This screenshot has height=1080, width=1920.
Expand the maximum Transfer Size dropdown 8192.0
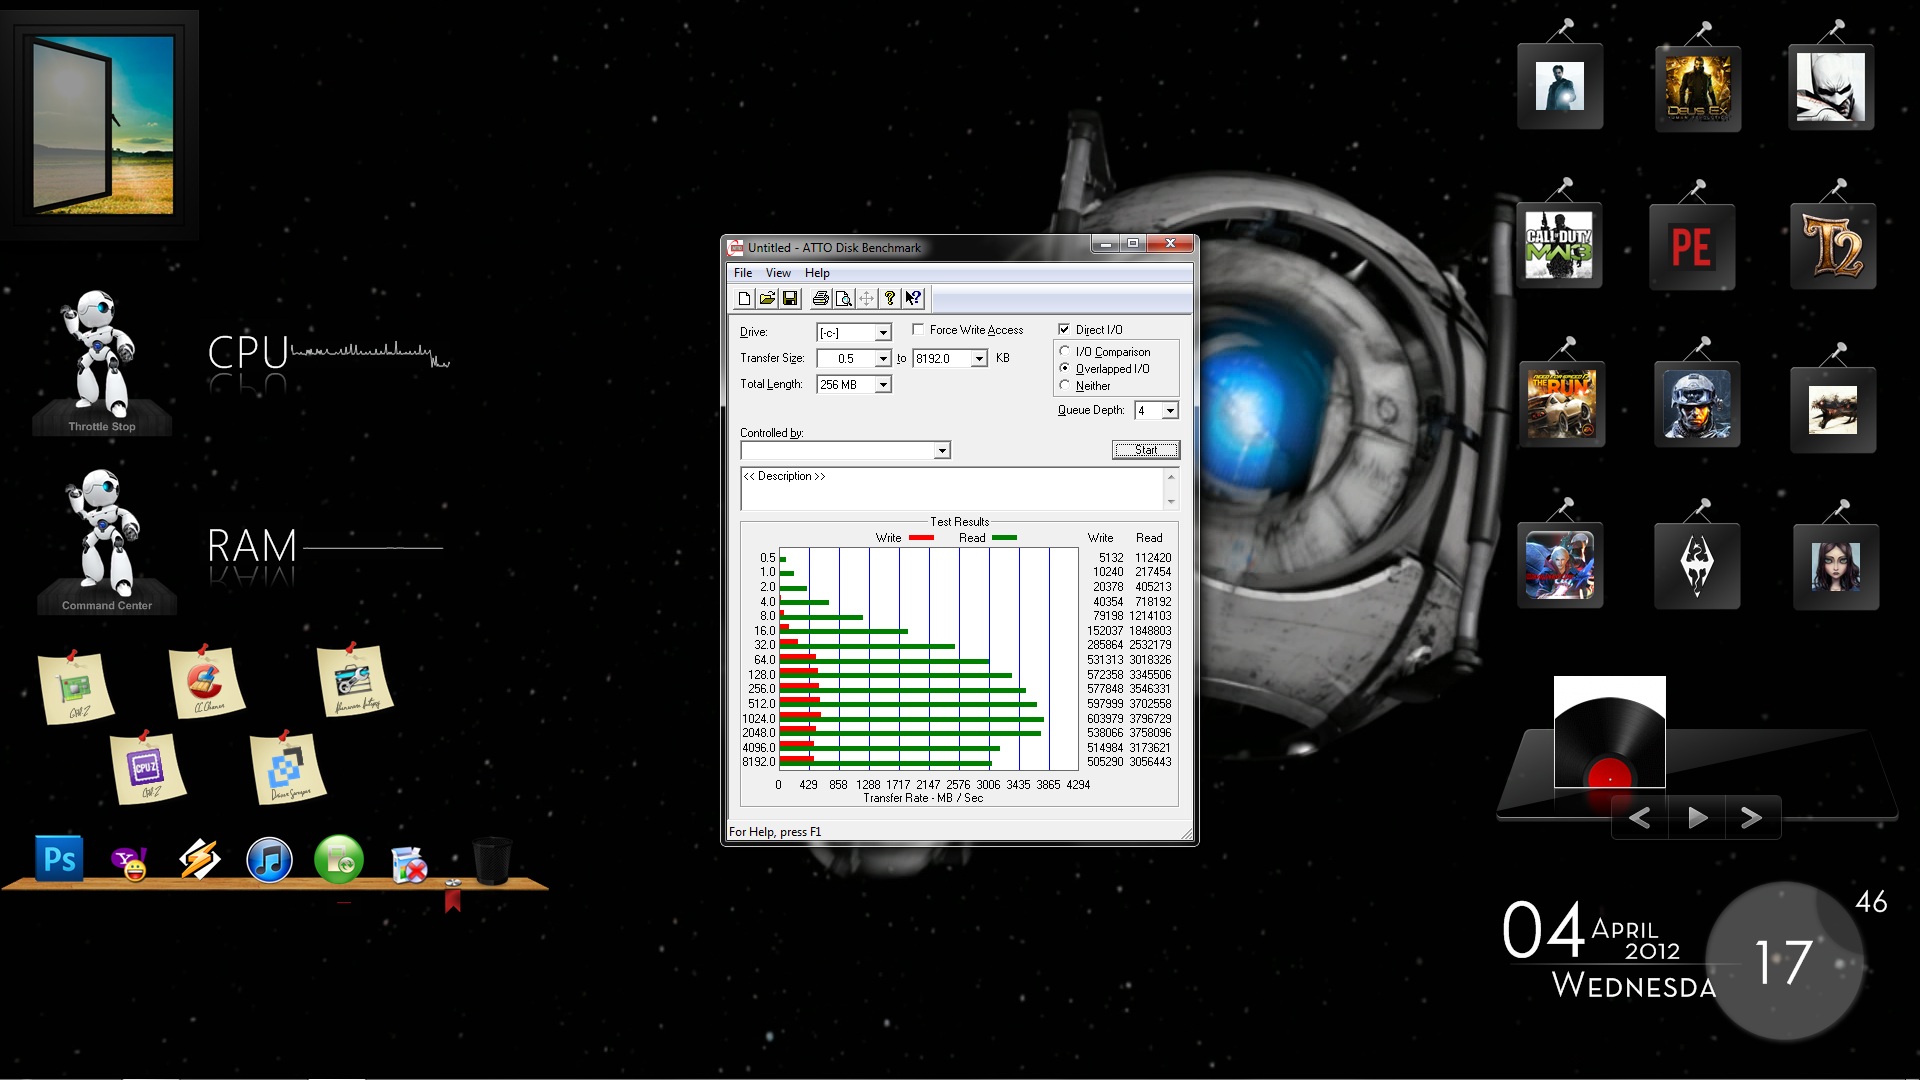coord(980,359)
